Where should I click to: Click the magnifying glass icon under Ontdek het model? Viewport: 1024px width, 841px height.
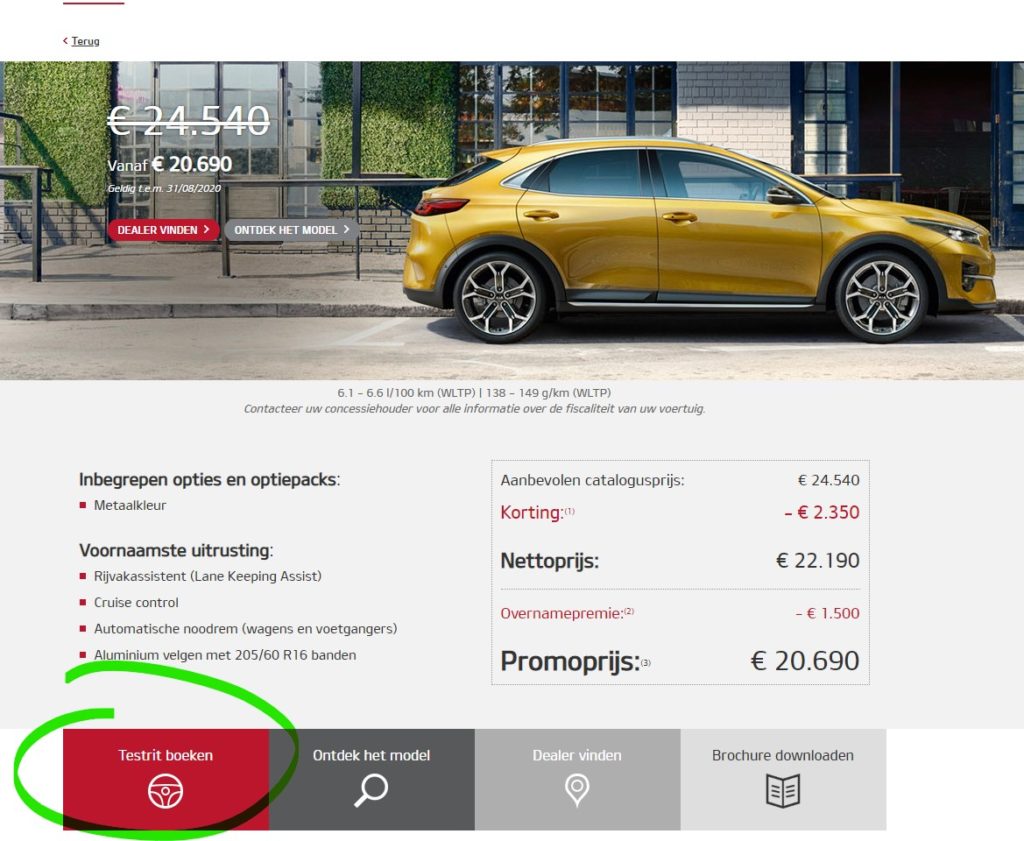[371, 791]
